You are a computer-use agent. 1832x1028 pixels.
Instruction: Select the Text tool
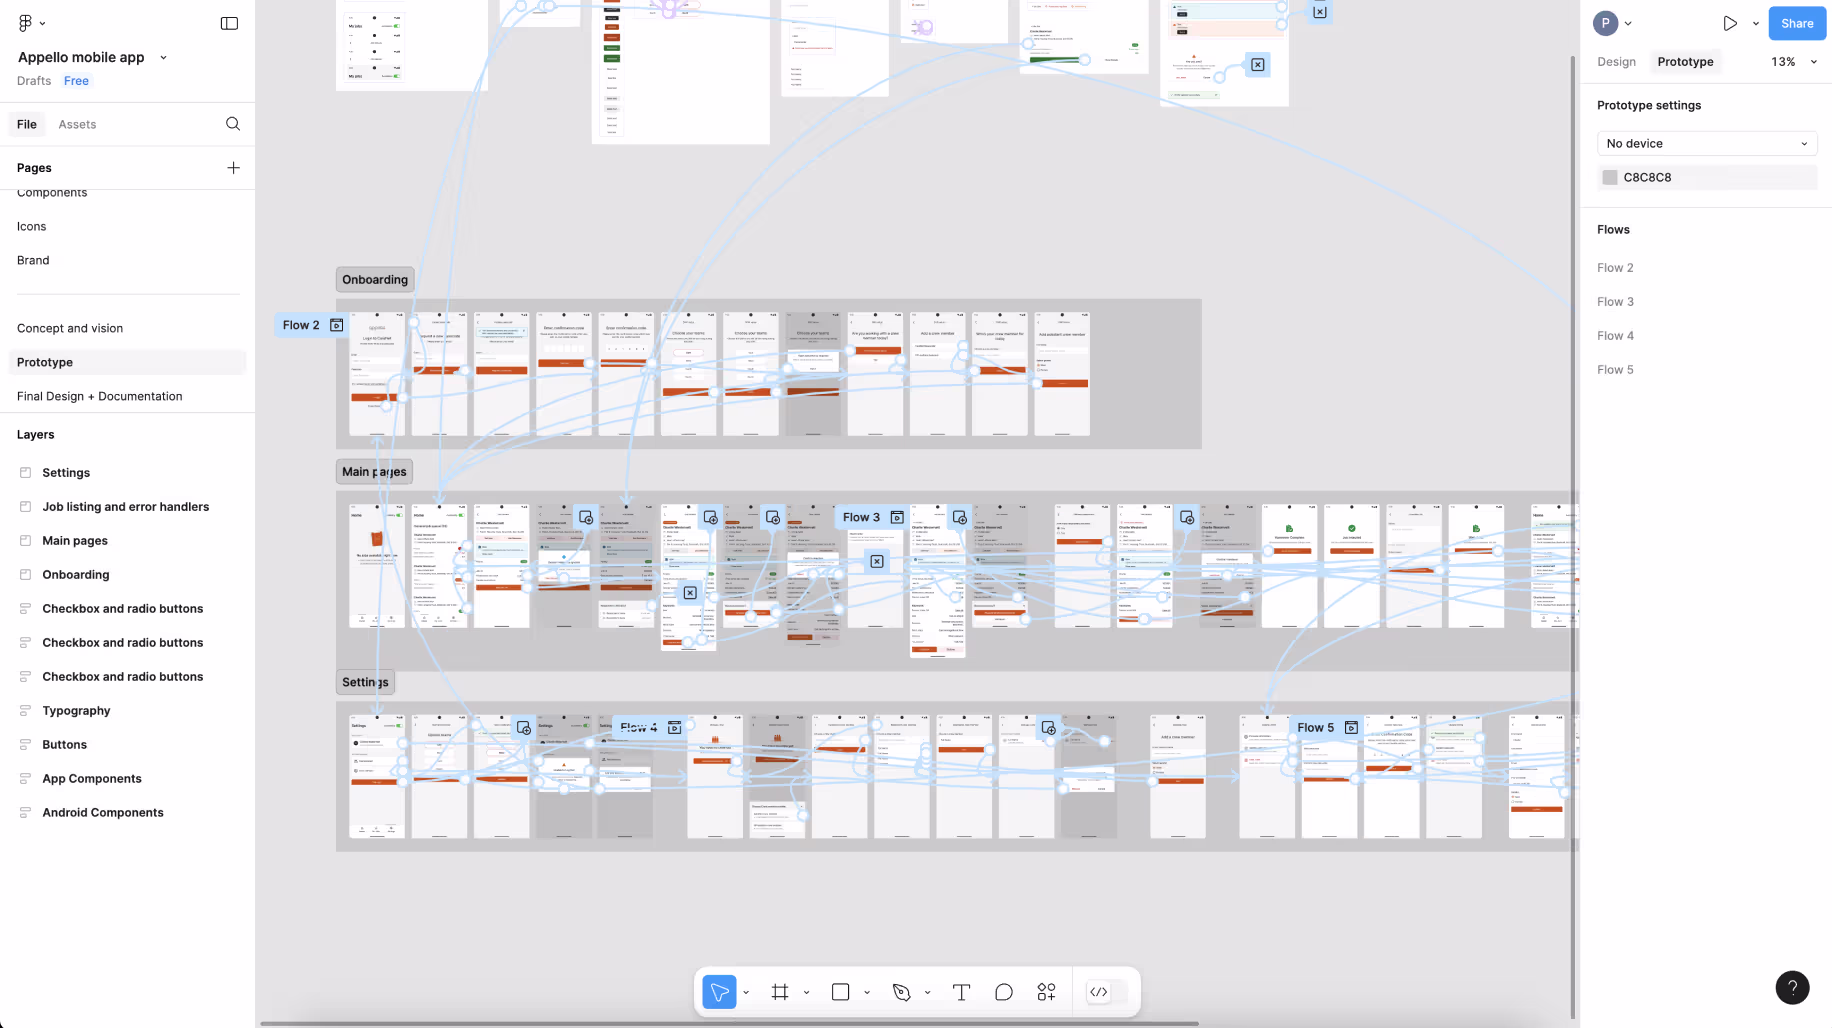(962, 992)
